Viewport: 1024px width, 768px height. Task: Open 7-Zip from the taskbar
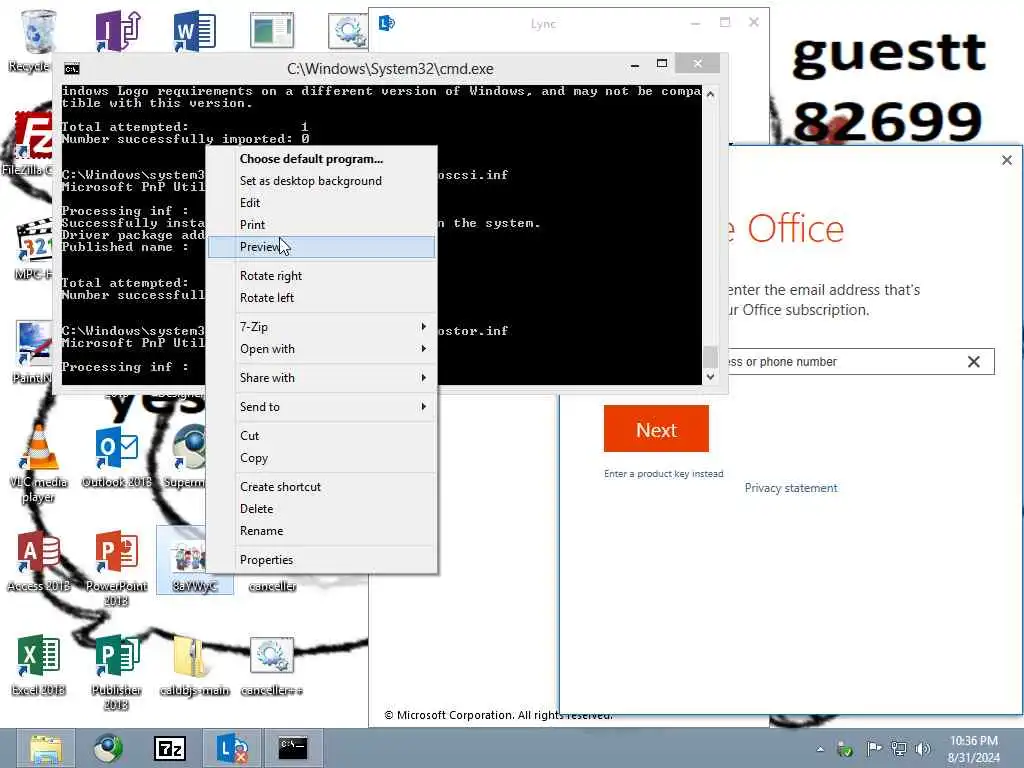click(170, 748)
